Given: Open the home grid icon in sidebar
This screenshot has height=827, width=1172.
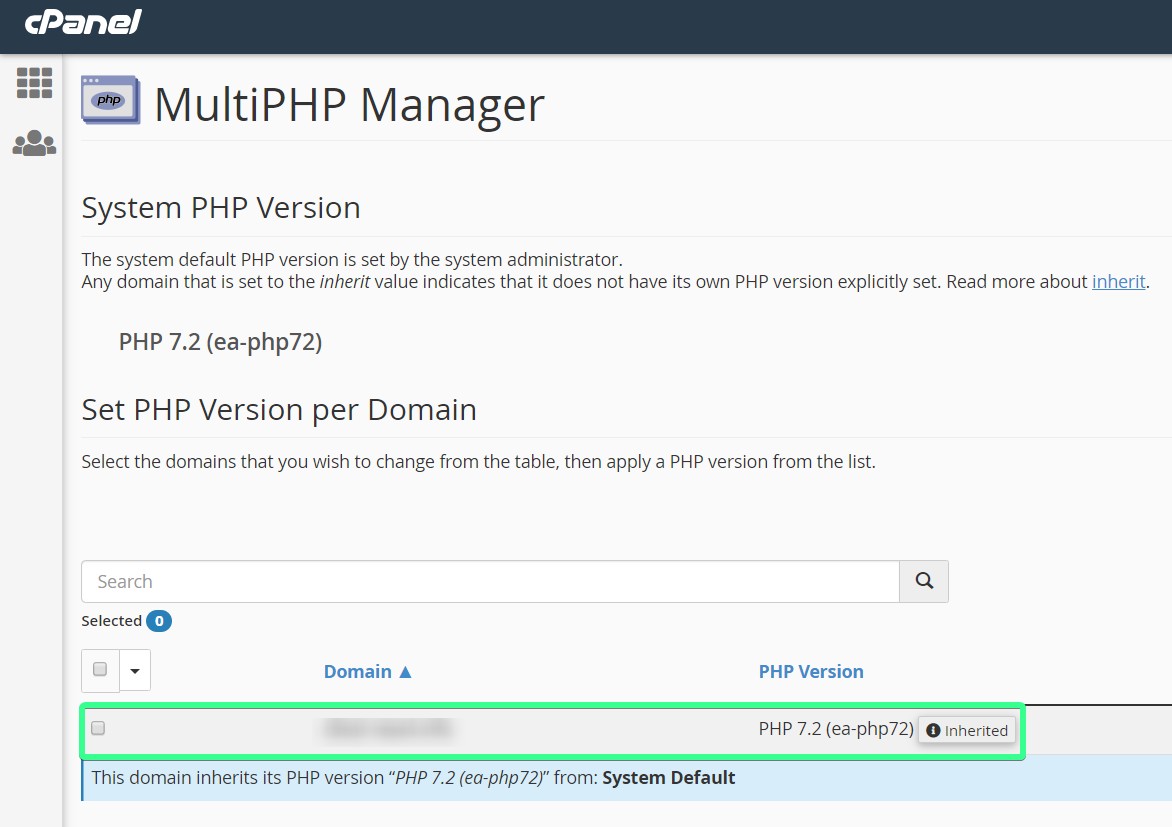Looking at the screenshot, I should click(x=34, y=83).
